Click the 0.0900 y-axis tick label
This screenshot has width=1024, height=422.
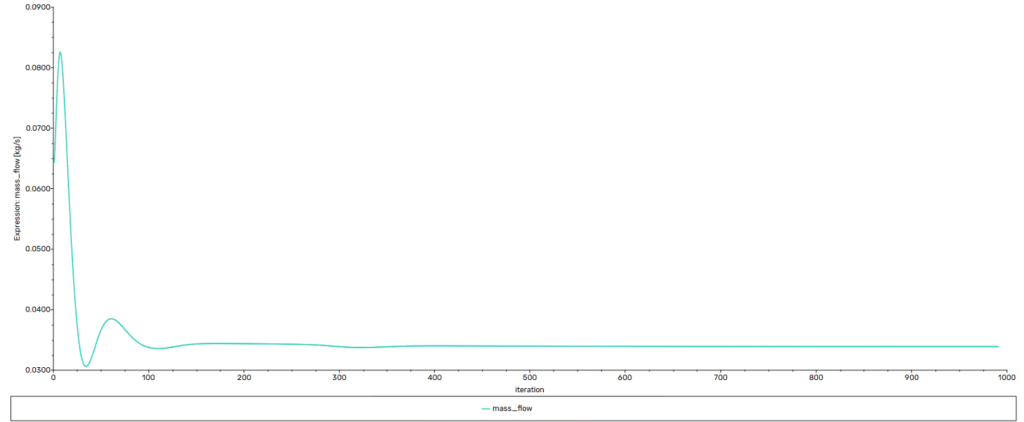[34, 8]
